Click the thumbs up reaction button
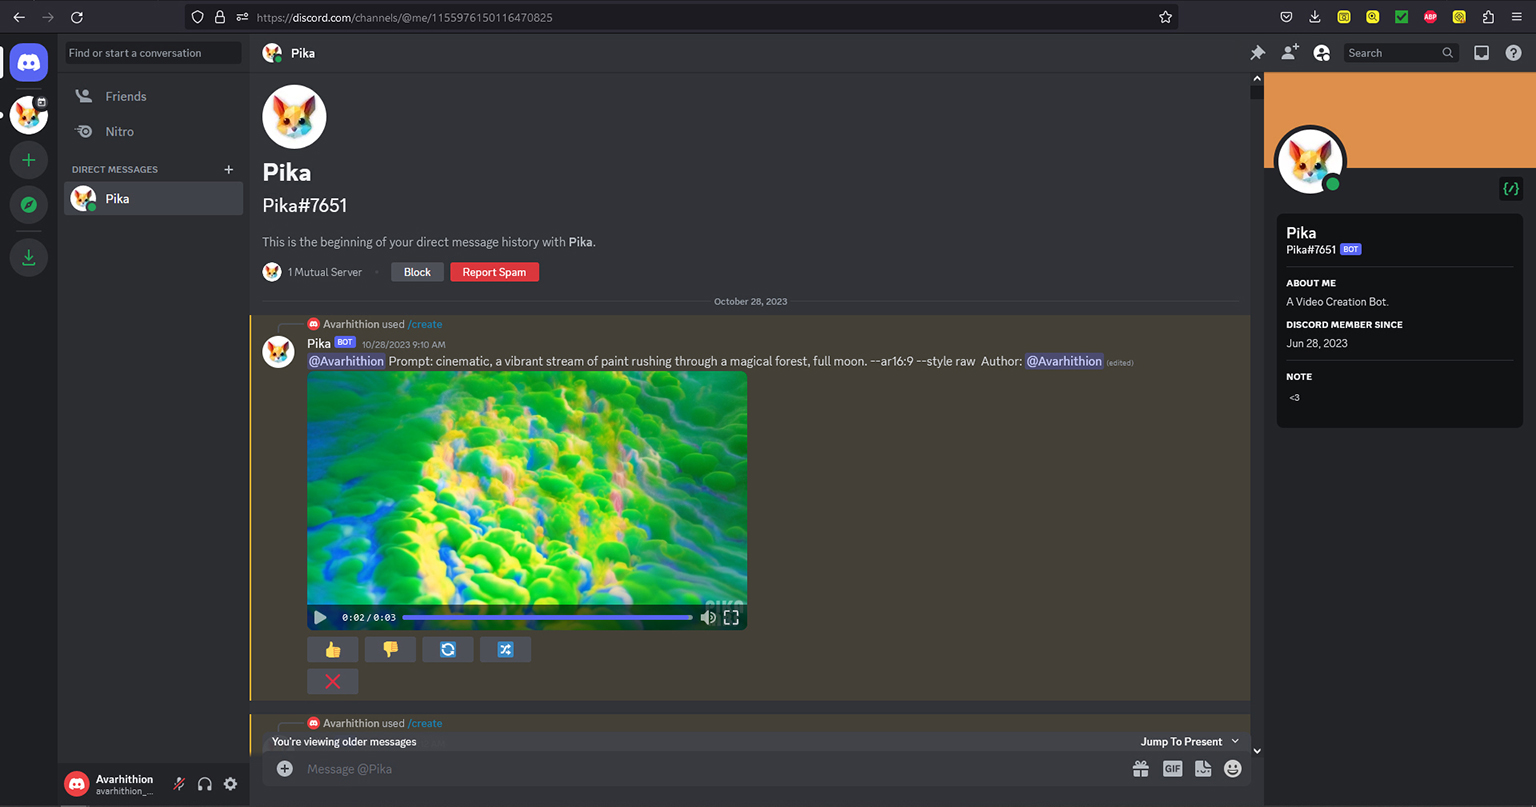This screenshot has height=807, width=1536. point(333,650)
